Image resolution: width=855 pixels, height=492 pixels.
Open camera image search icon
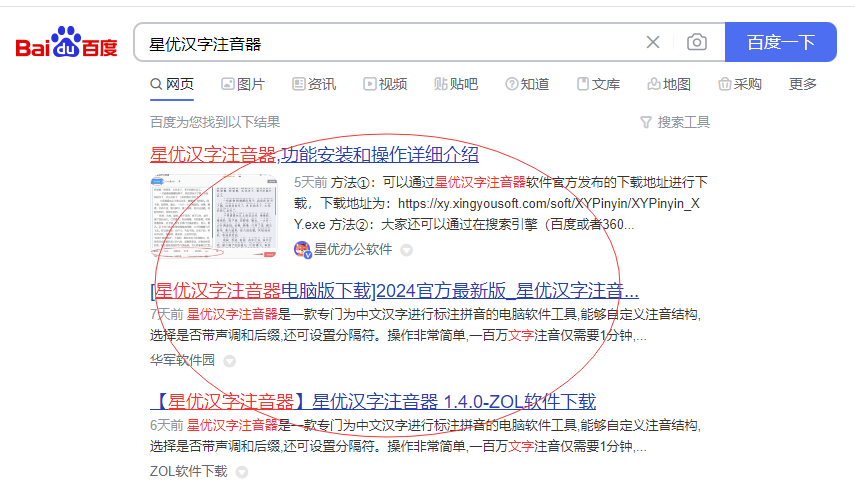pos(696,42)
